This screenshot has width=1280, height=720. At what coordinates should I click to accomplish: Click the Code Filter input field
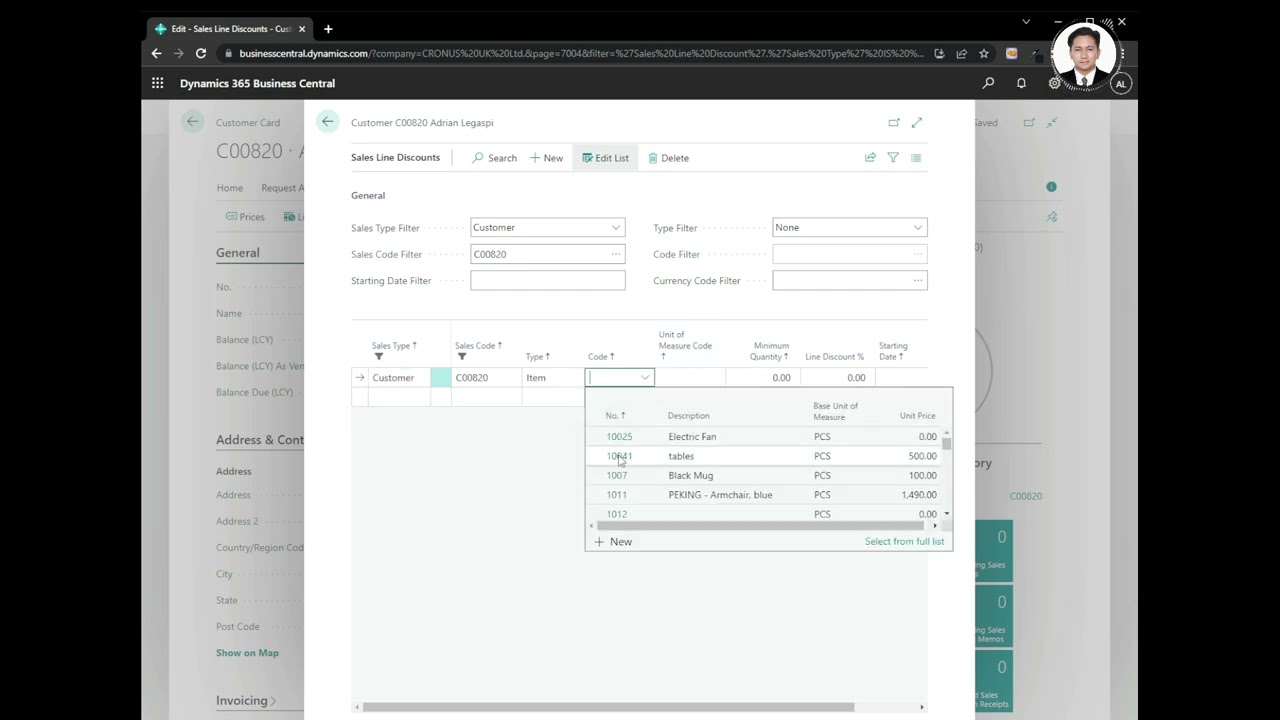[x=850, y=254]
